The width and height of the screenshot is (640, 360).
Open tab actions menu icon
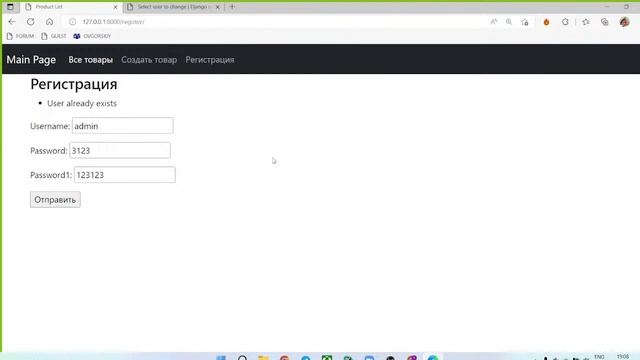(x=10, y=7)
